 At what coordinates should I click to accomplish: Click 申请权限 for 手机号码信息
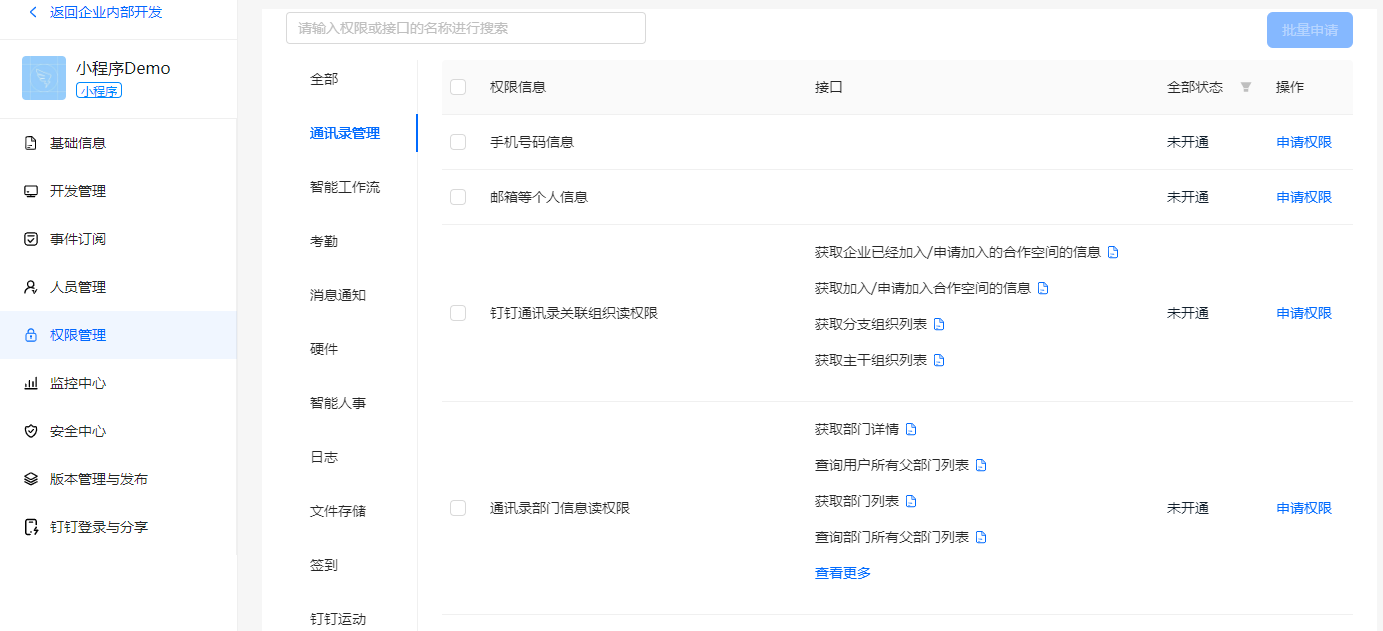[x=1304, y=142]
